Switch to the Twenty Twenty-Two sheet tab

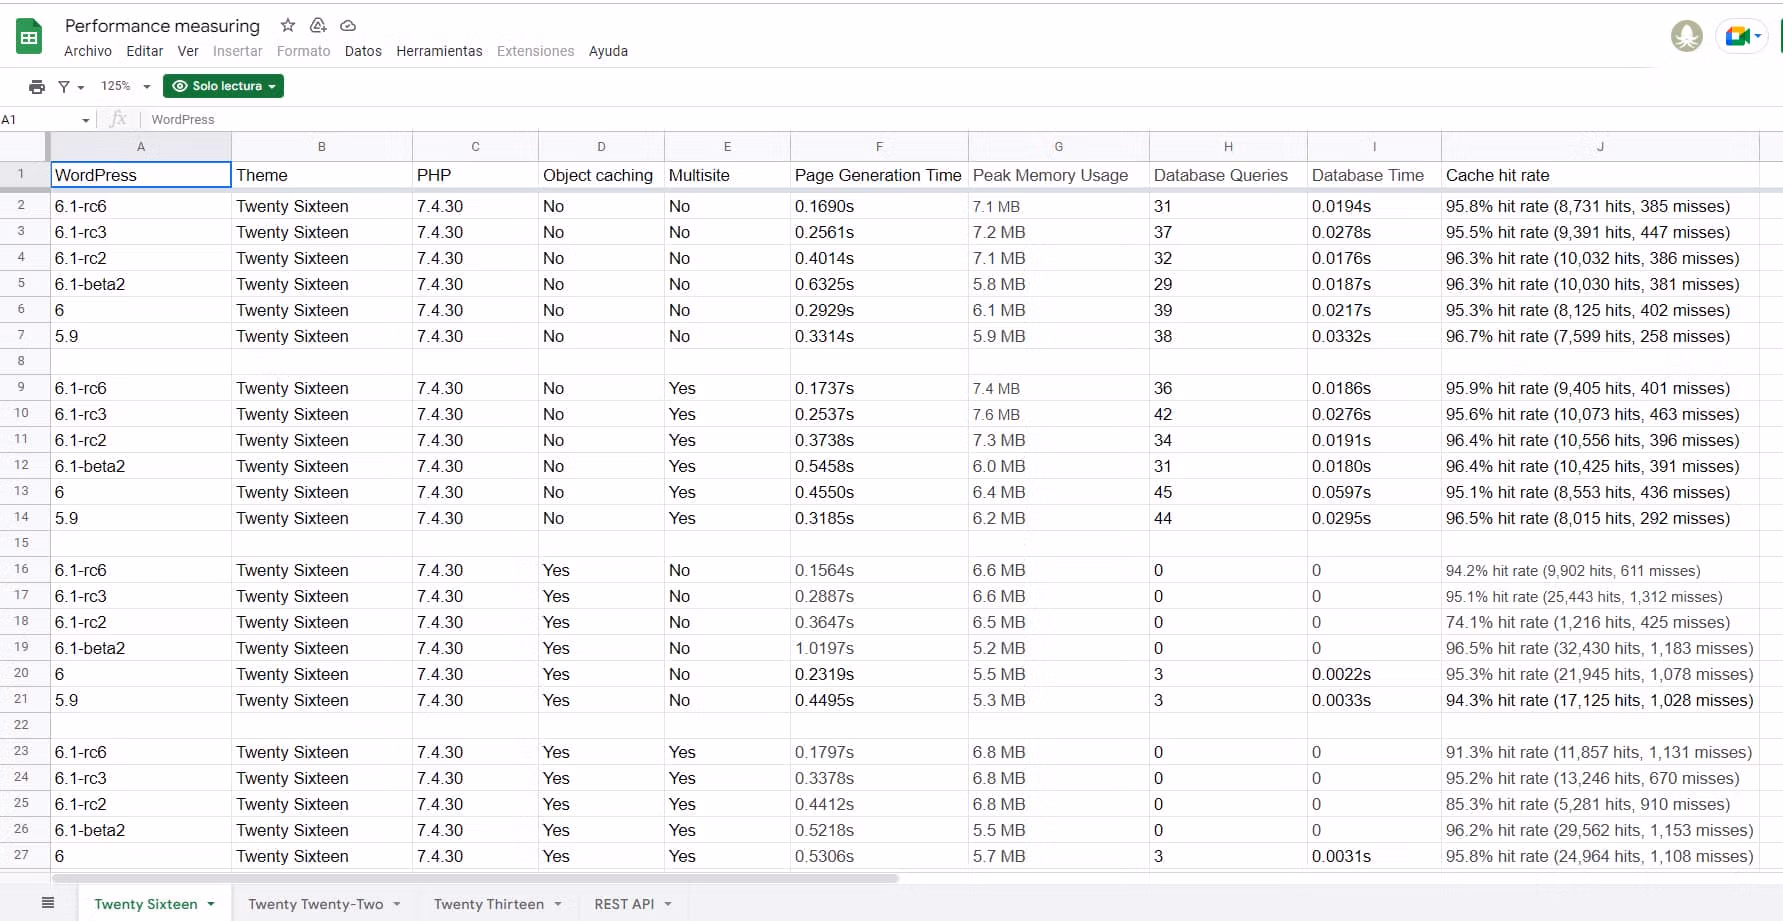pyautogui.click(x=315, y=904)
